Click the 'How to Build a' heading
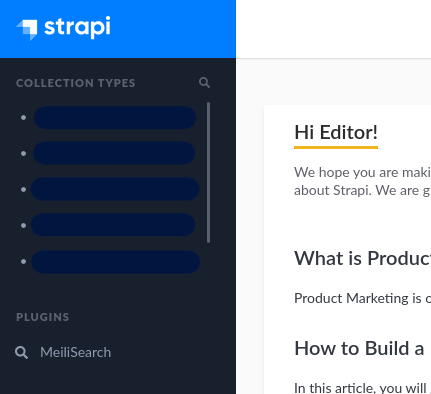The image size is (431, 394). pos(359,348)
